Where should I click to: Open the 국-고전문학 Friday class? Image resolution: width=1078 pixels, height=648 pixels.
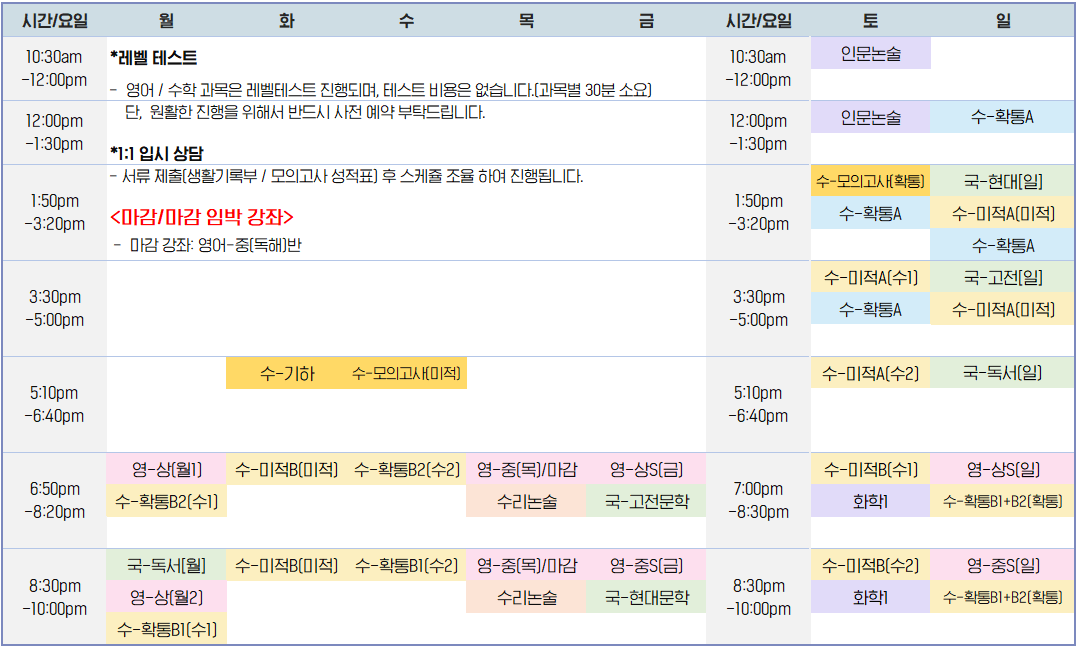point(646,501)
